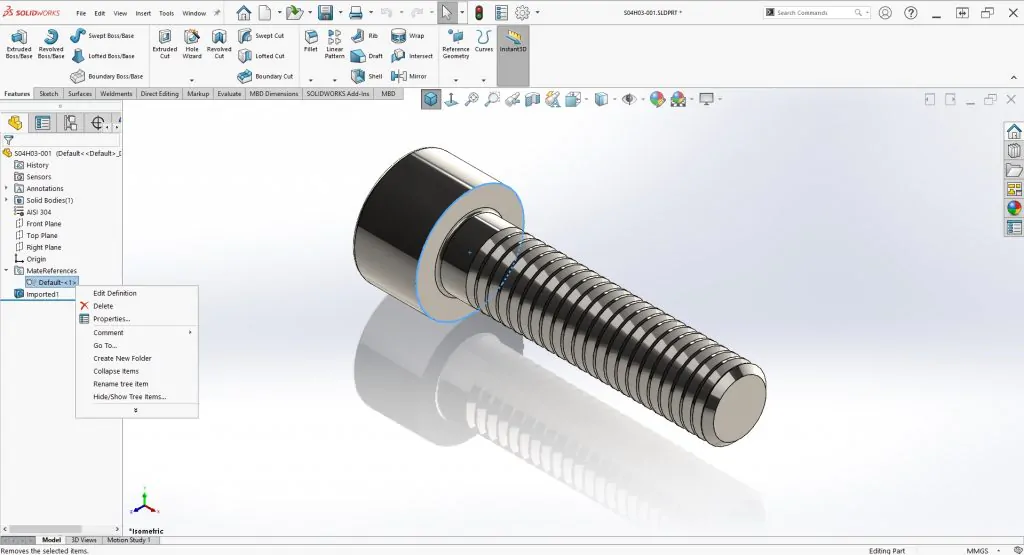Image resolution: width=1024 pixels, height=555 pixels.
Task: Choose the Lofted Cut tool
Action: coord(261,56)
